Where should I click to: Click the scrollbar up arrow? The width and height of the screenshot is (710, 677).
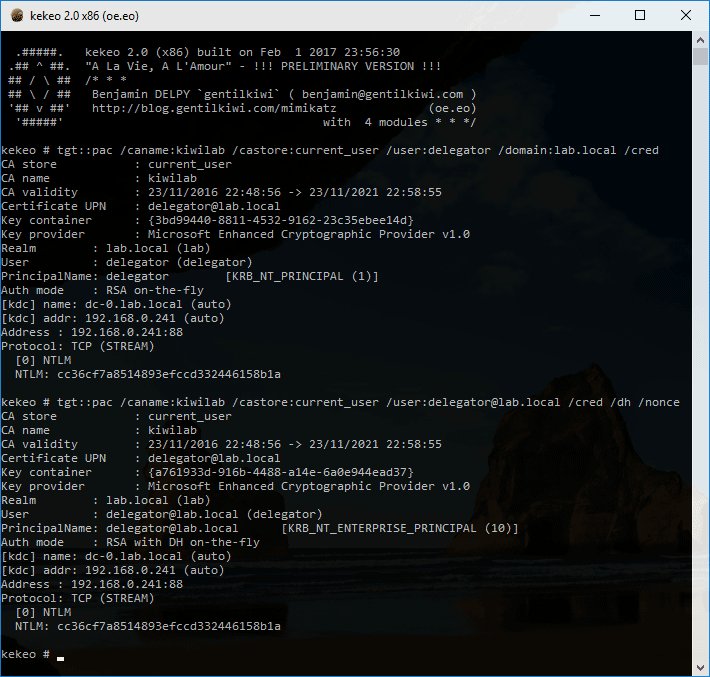coord(700,40)
